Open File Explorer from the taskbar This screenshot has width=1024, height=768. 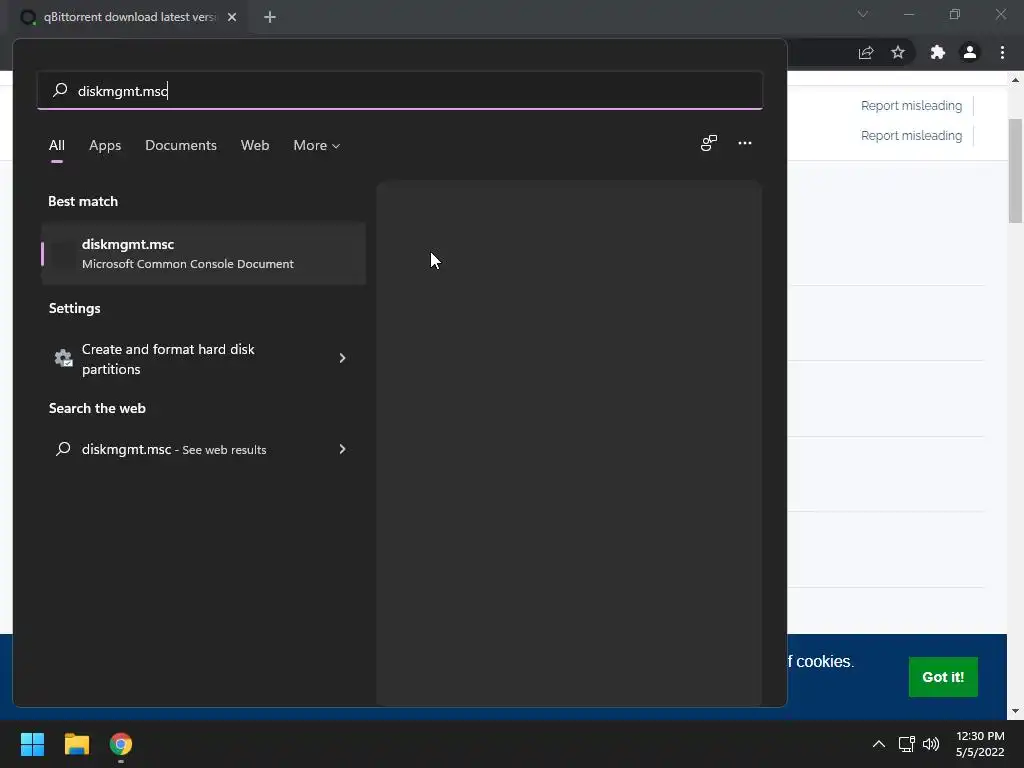76,744
